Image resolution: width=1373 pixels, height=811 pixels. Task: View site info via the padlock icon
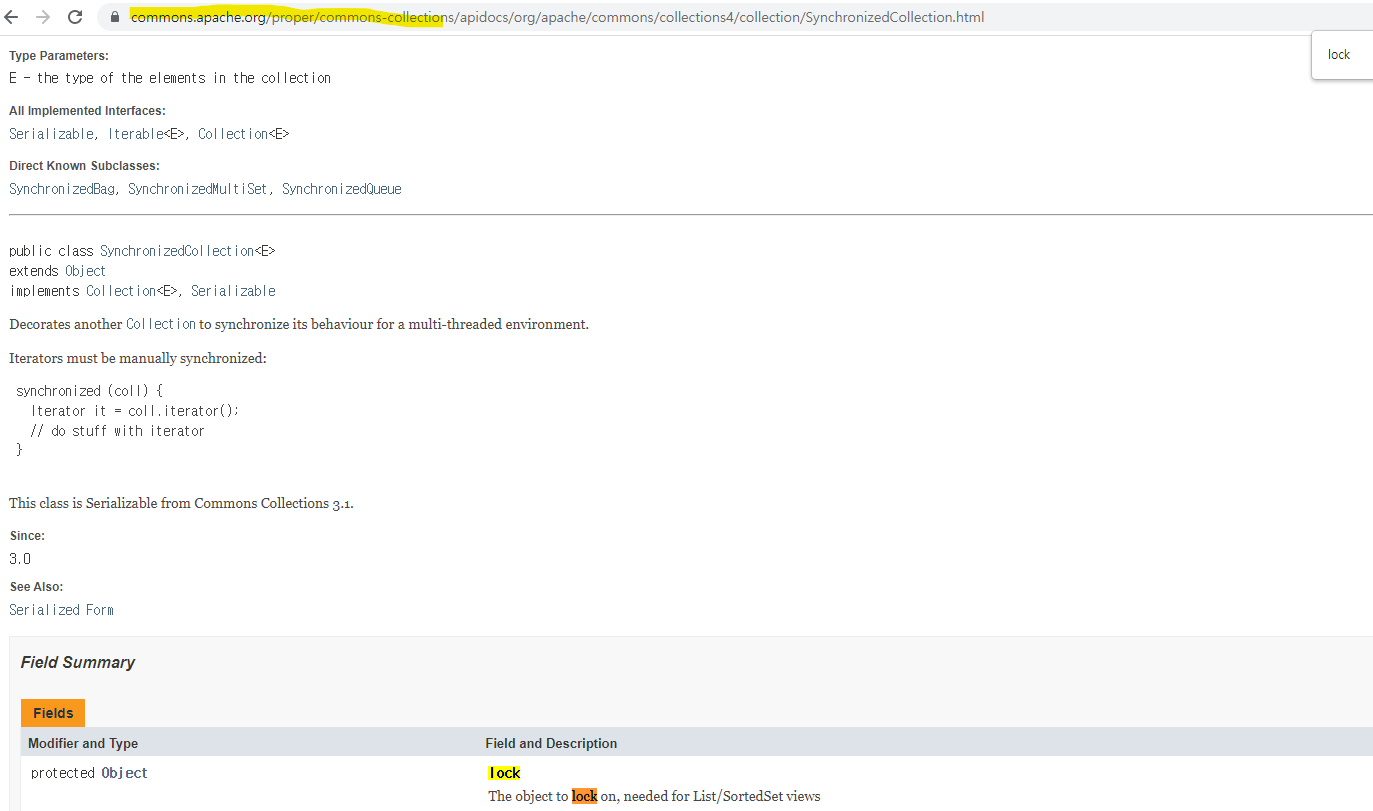(x=114, y=17)
